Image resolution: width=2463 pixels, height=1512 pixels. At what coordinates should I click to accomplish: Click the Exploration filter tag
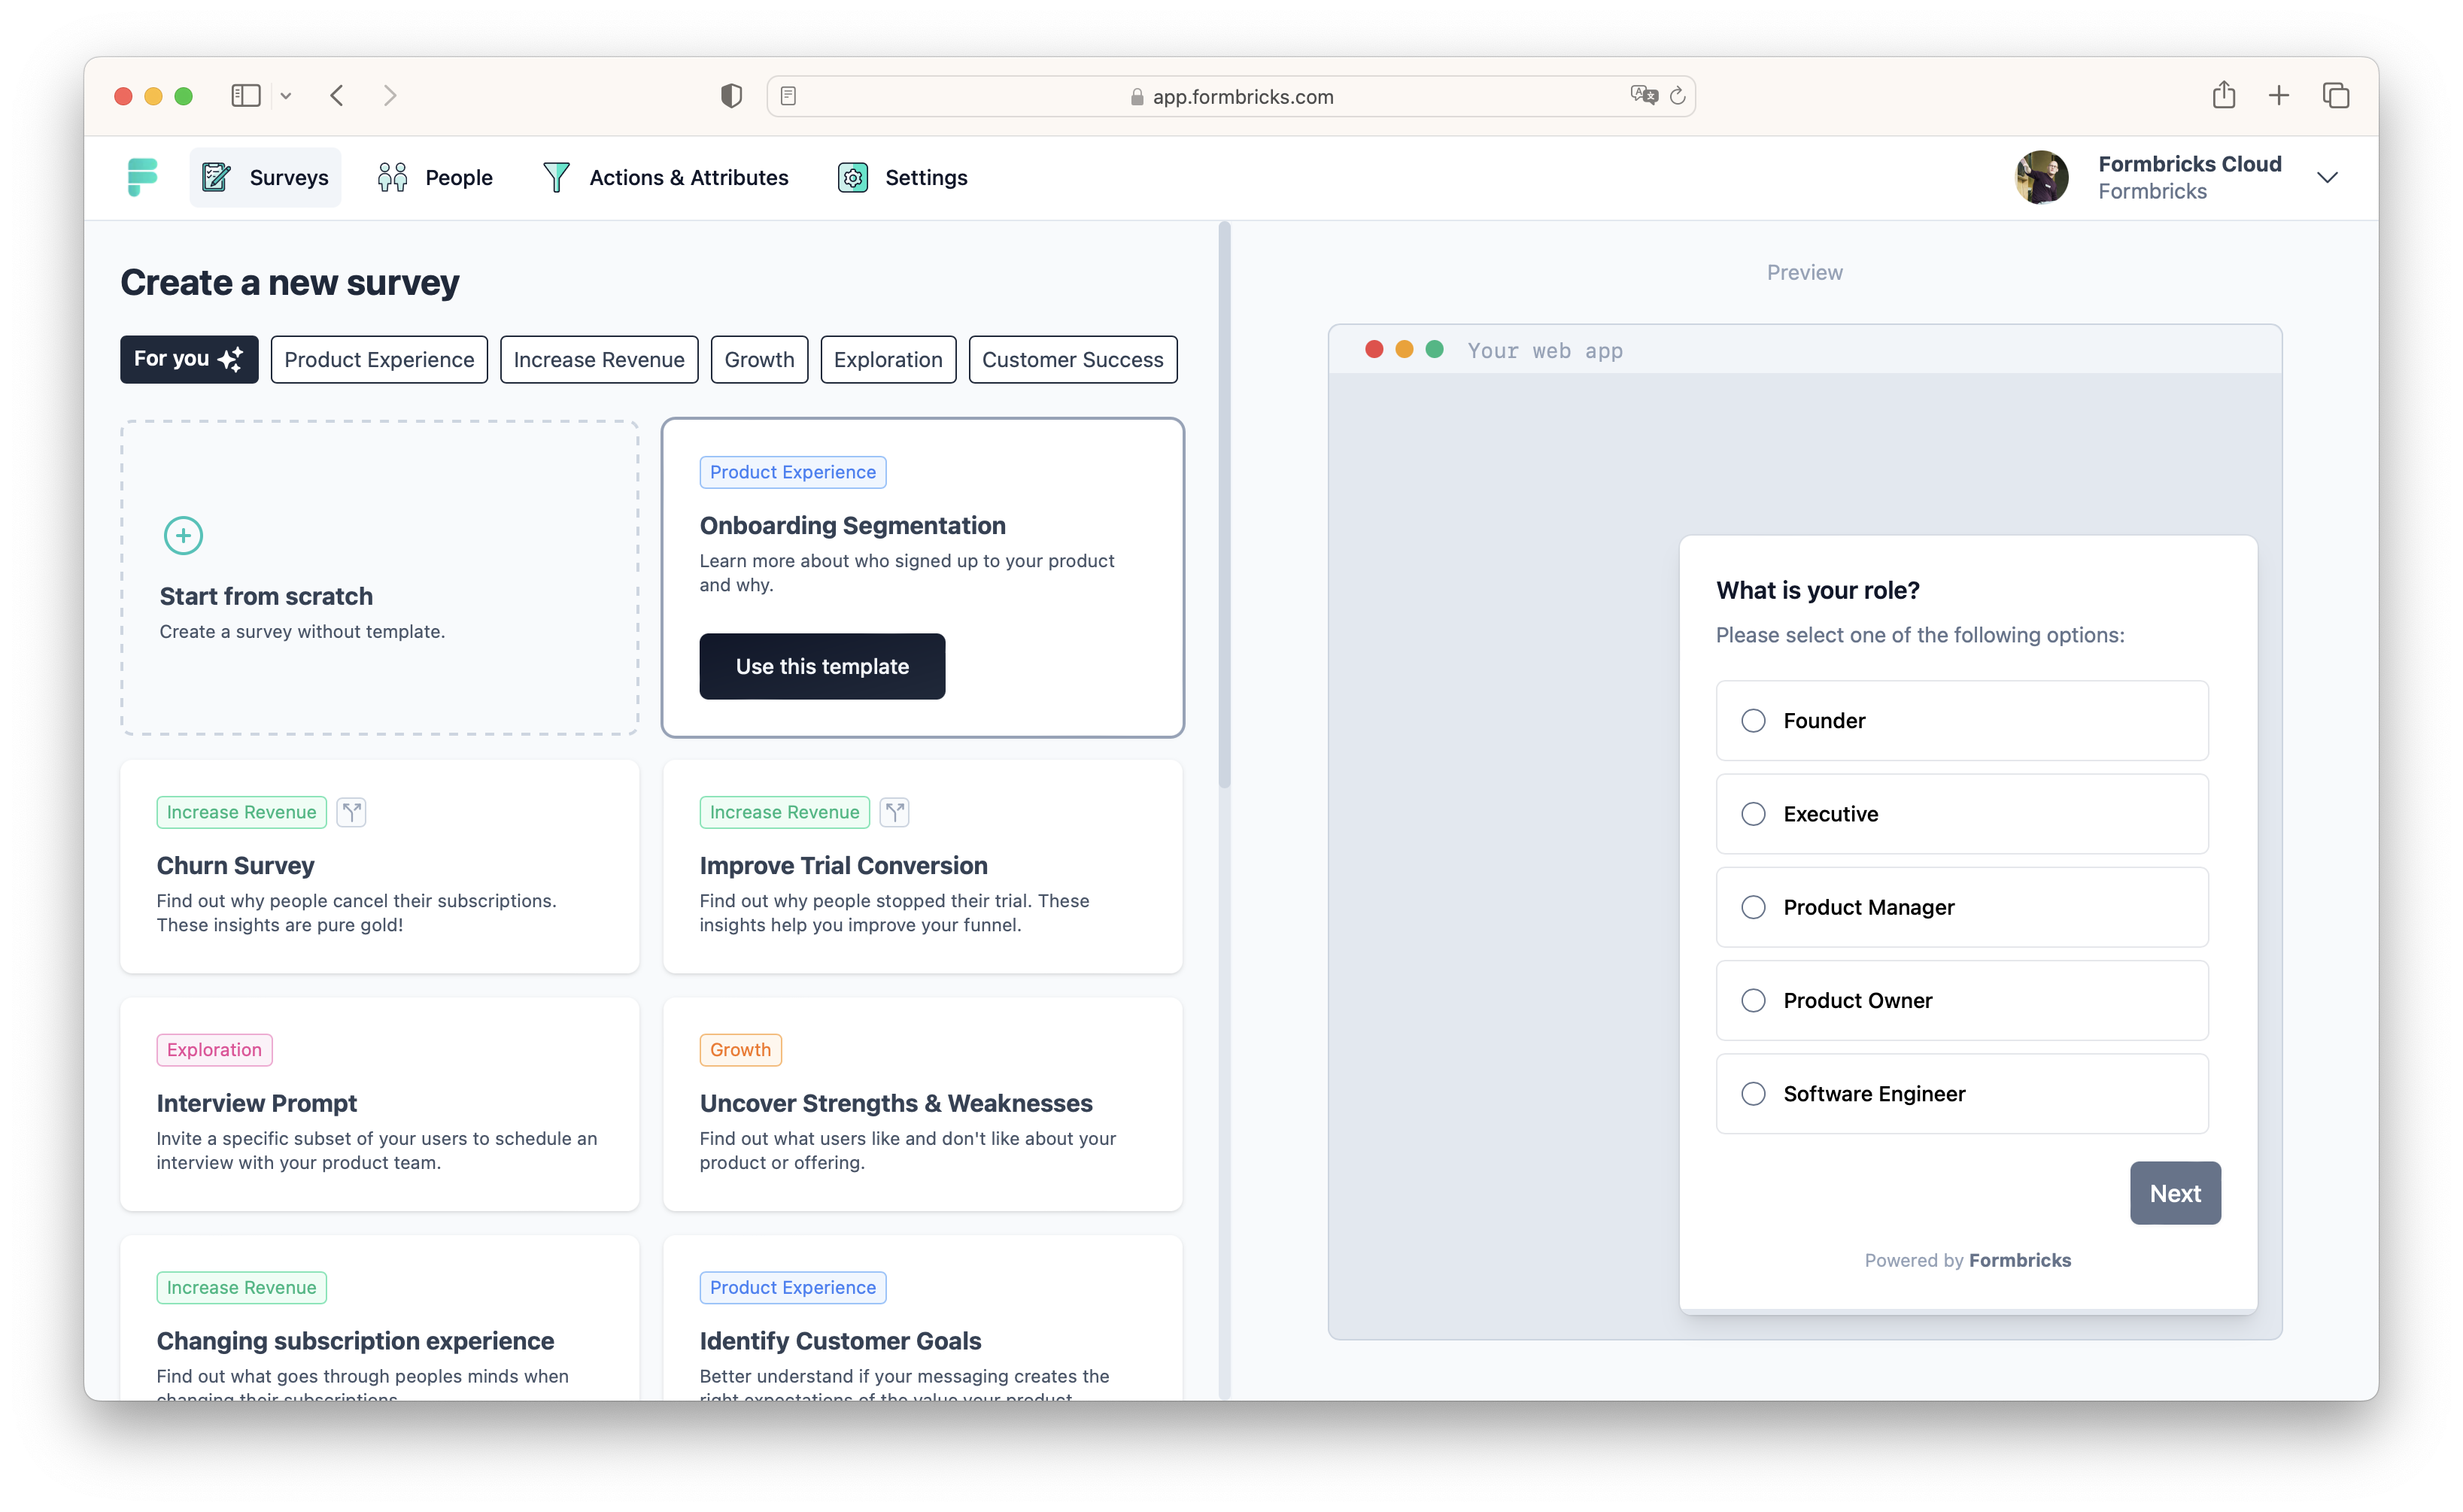888,357
